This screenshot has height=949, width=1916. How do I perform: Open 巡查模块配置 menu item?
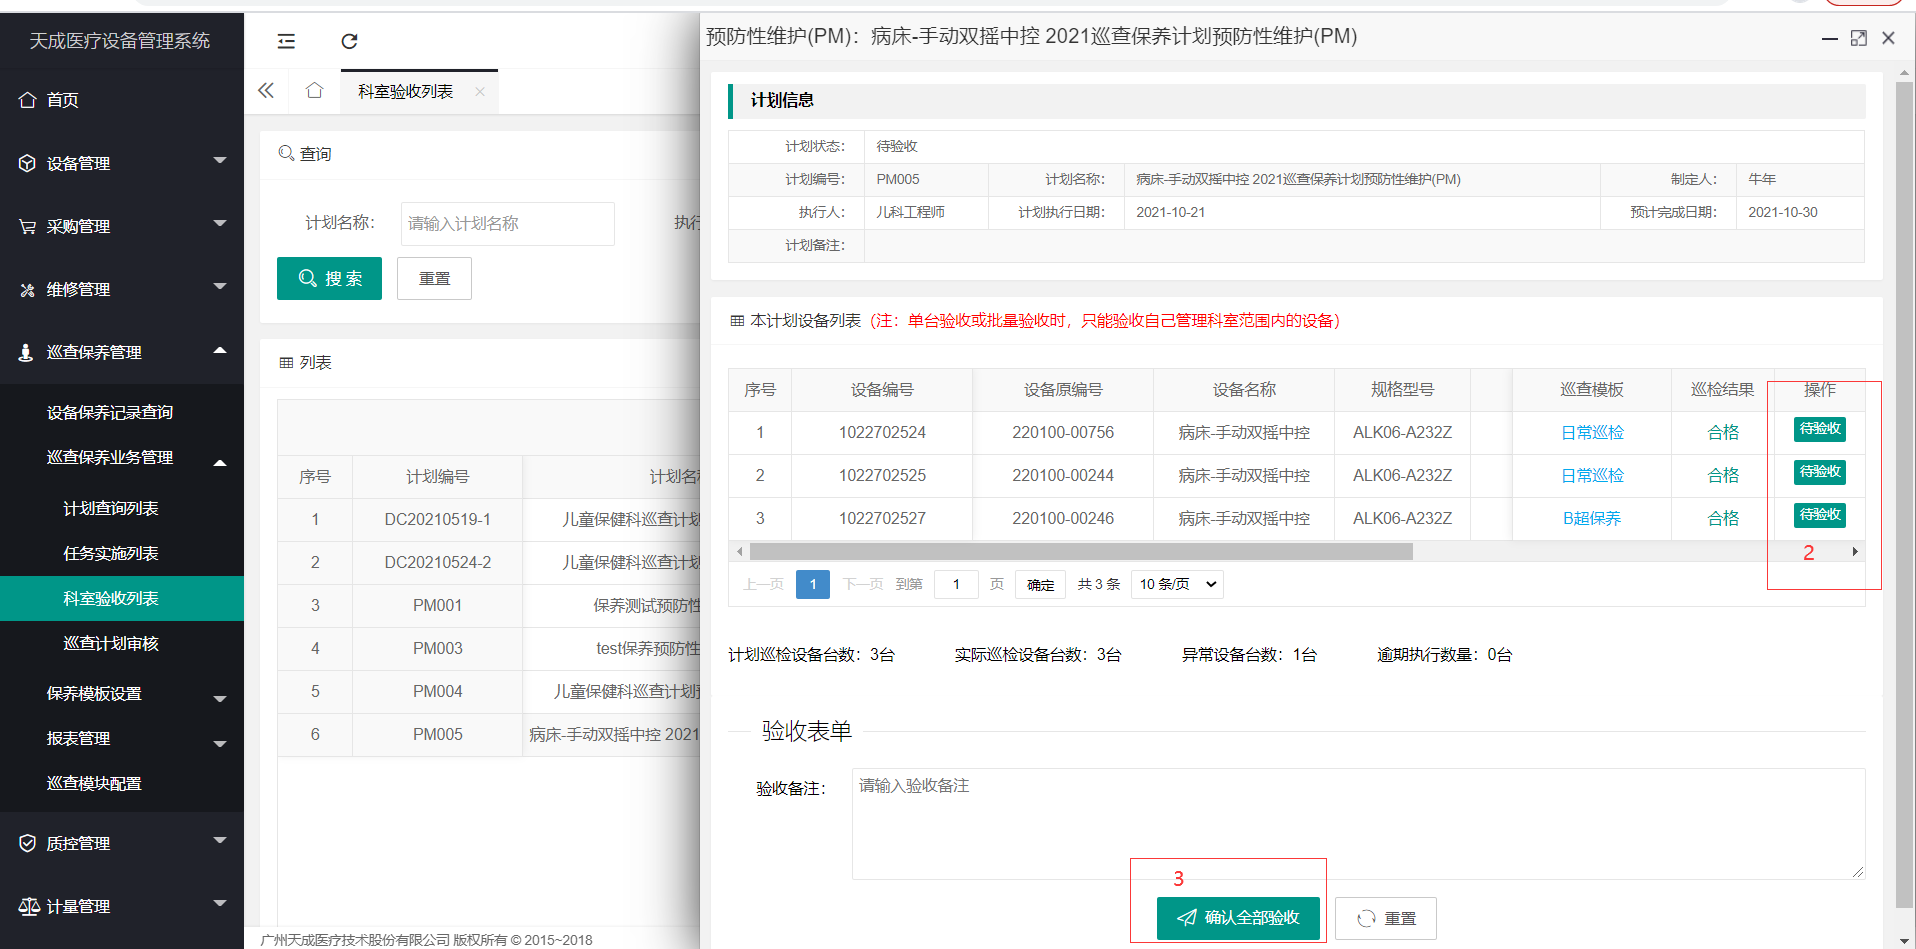(94, 784)
